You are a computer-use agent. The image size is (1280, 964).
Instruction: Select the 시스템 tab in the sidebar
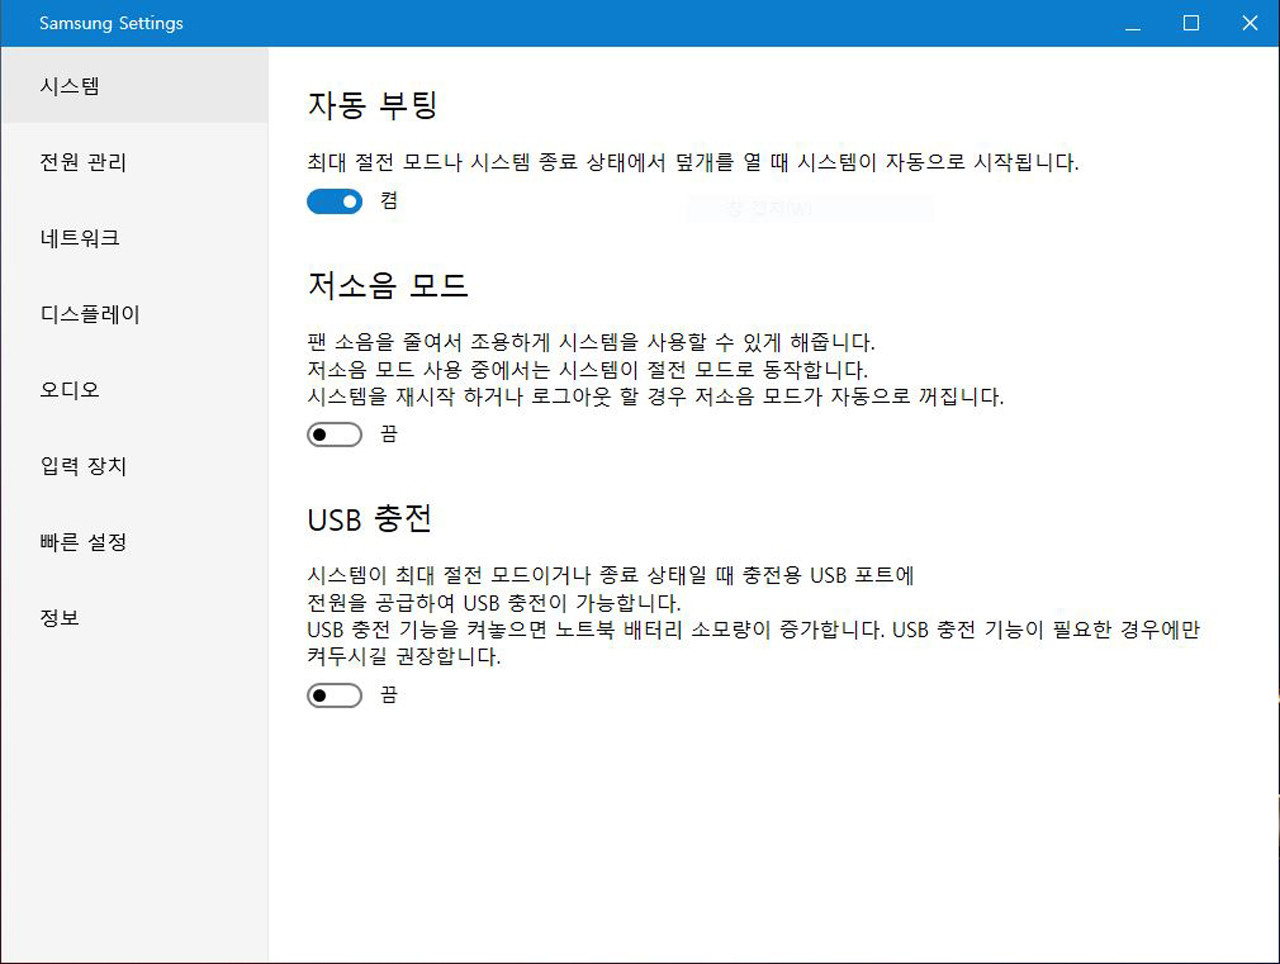pyautogui.click(x=70, y=86)
